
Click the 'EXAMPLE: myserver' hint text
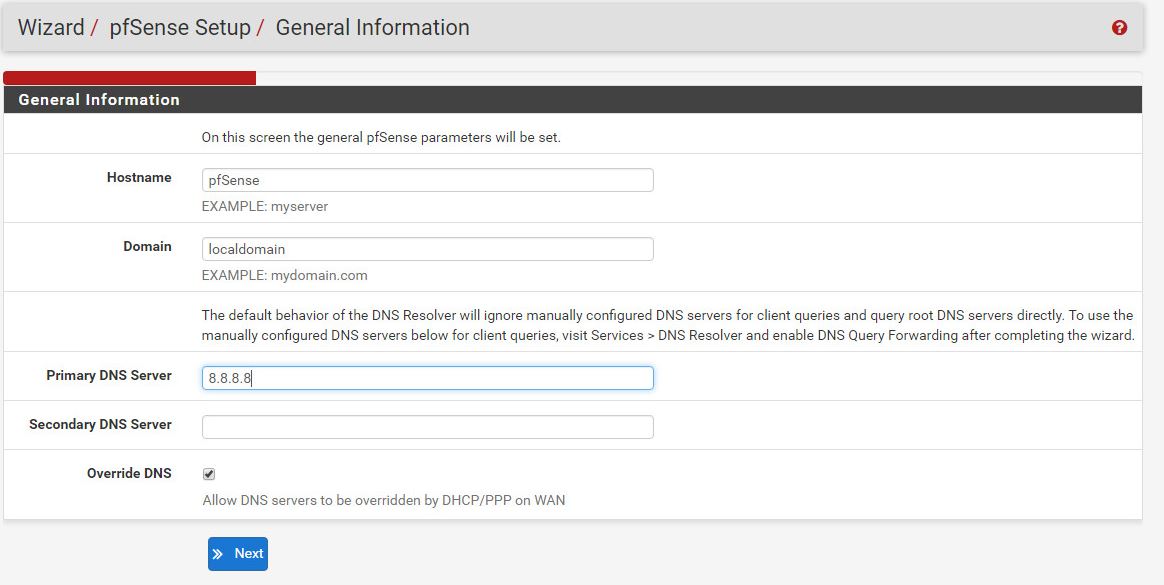265,206
